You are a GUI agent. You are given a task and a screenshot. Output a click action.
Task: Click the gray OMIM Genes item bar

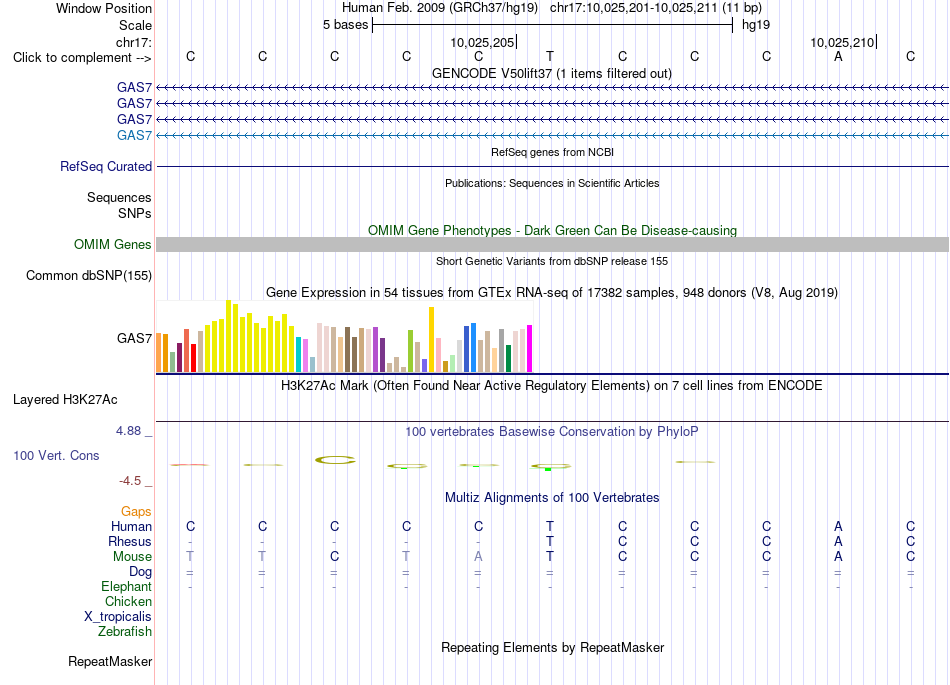tap(552, 245)
